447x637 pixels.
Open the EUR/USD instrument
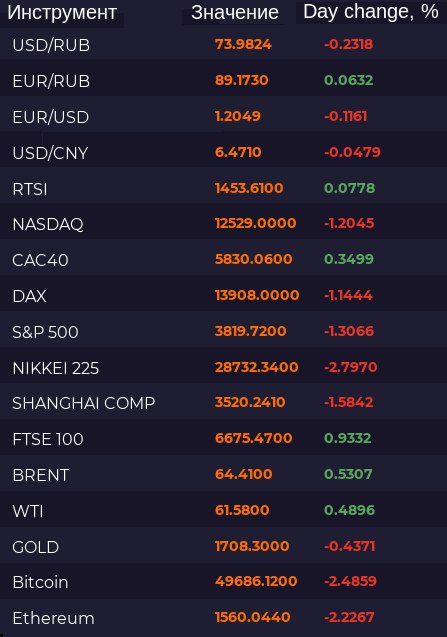click(224, 117)
